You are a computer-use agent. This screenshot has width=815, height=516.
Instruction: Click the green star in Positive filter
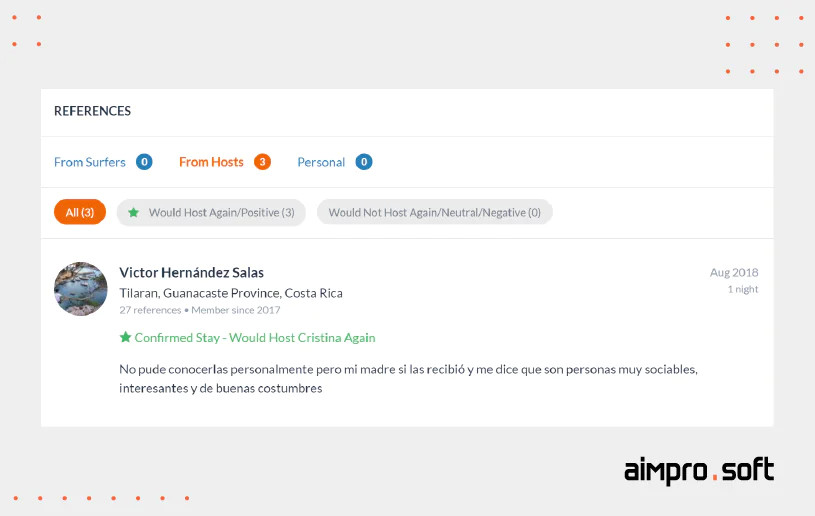[x=134, y=212]
